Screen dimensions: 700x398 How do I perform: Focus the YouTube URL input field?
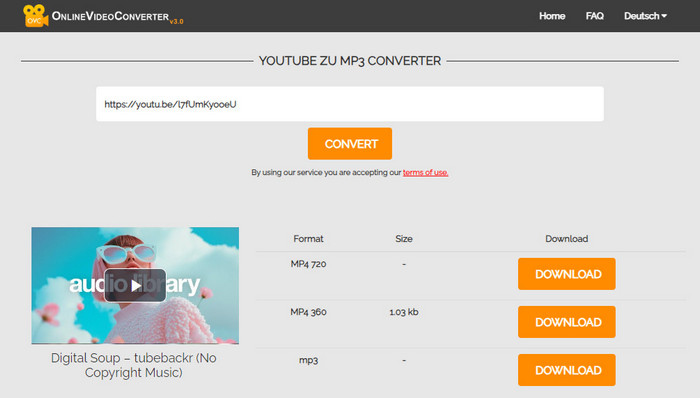350,104
